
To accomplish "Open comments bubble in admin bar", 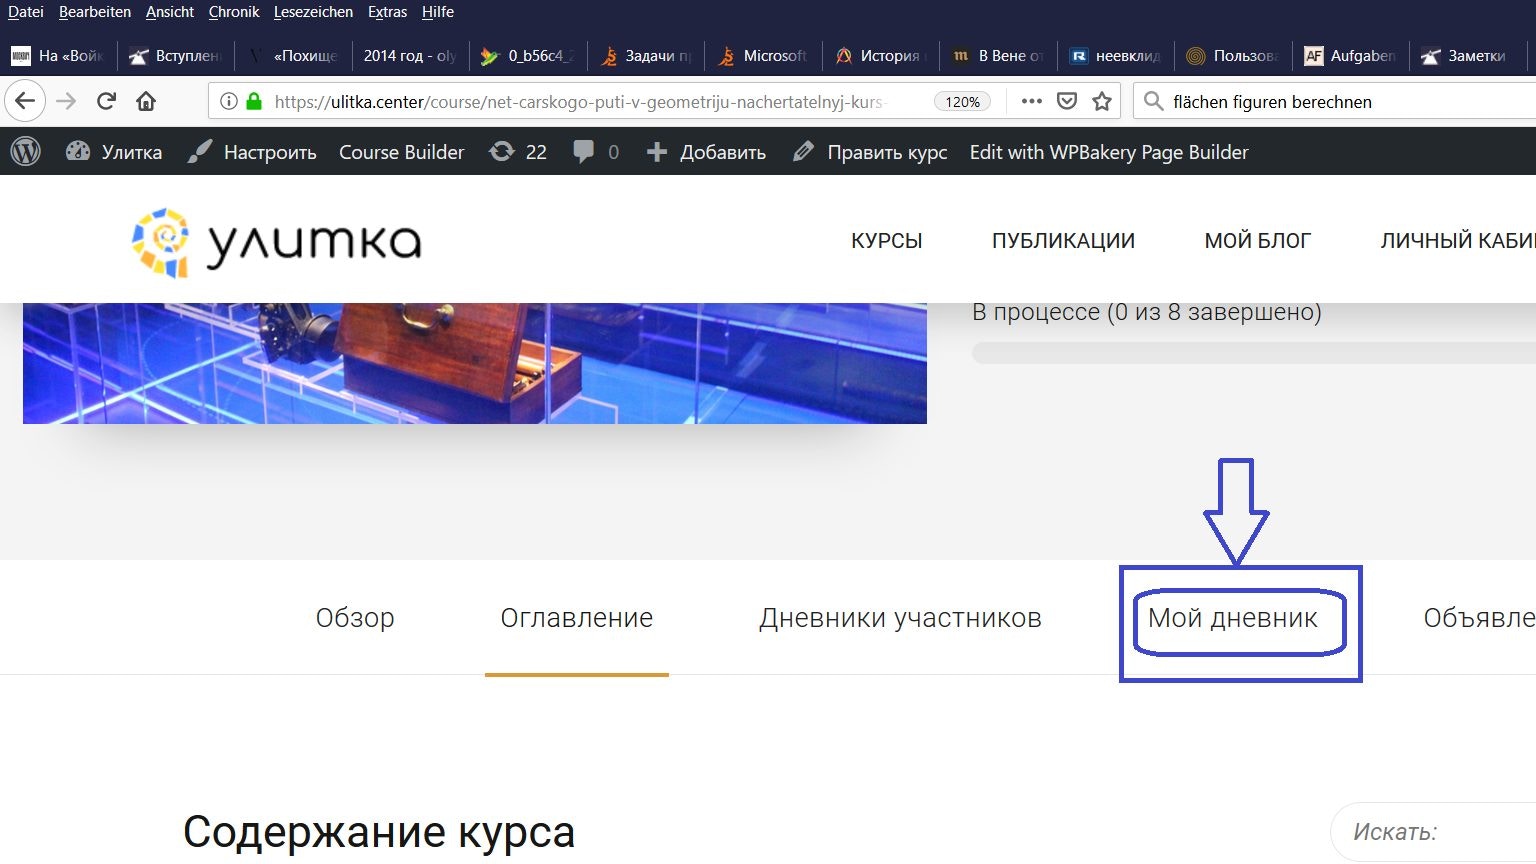I will click(x=595, y=152).
